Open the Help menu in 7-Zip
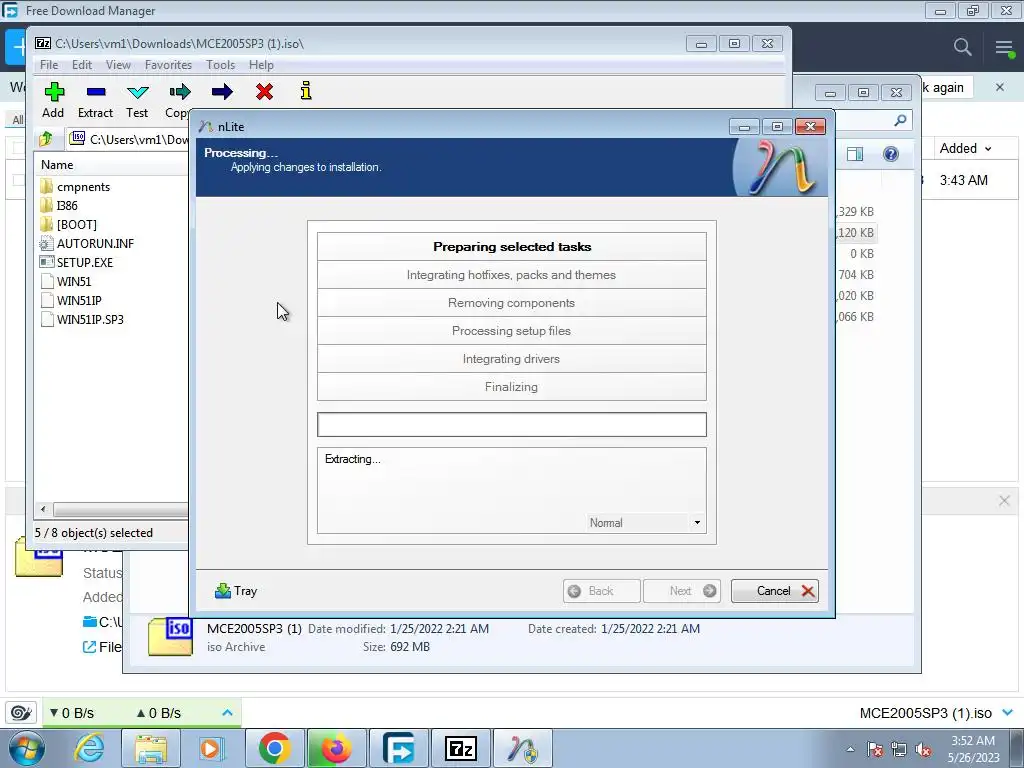The image size is (1024, 768). click(x=261, y=65)
